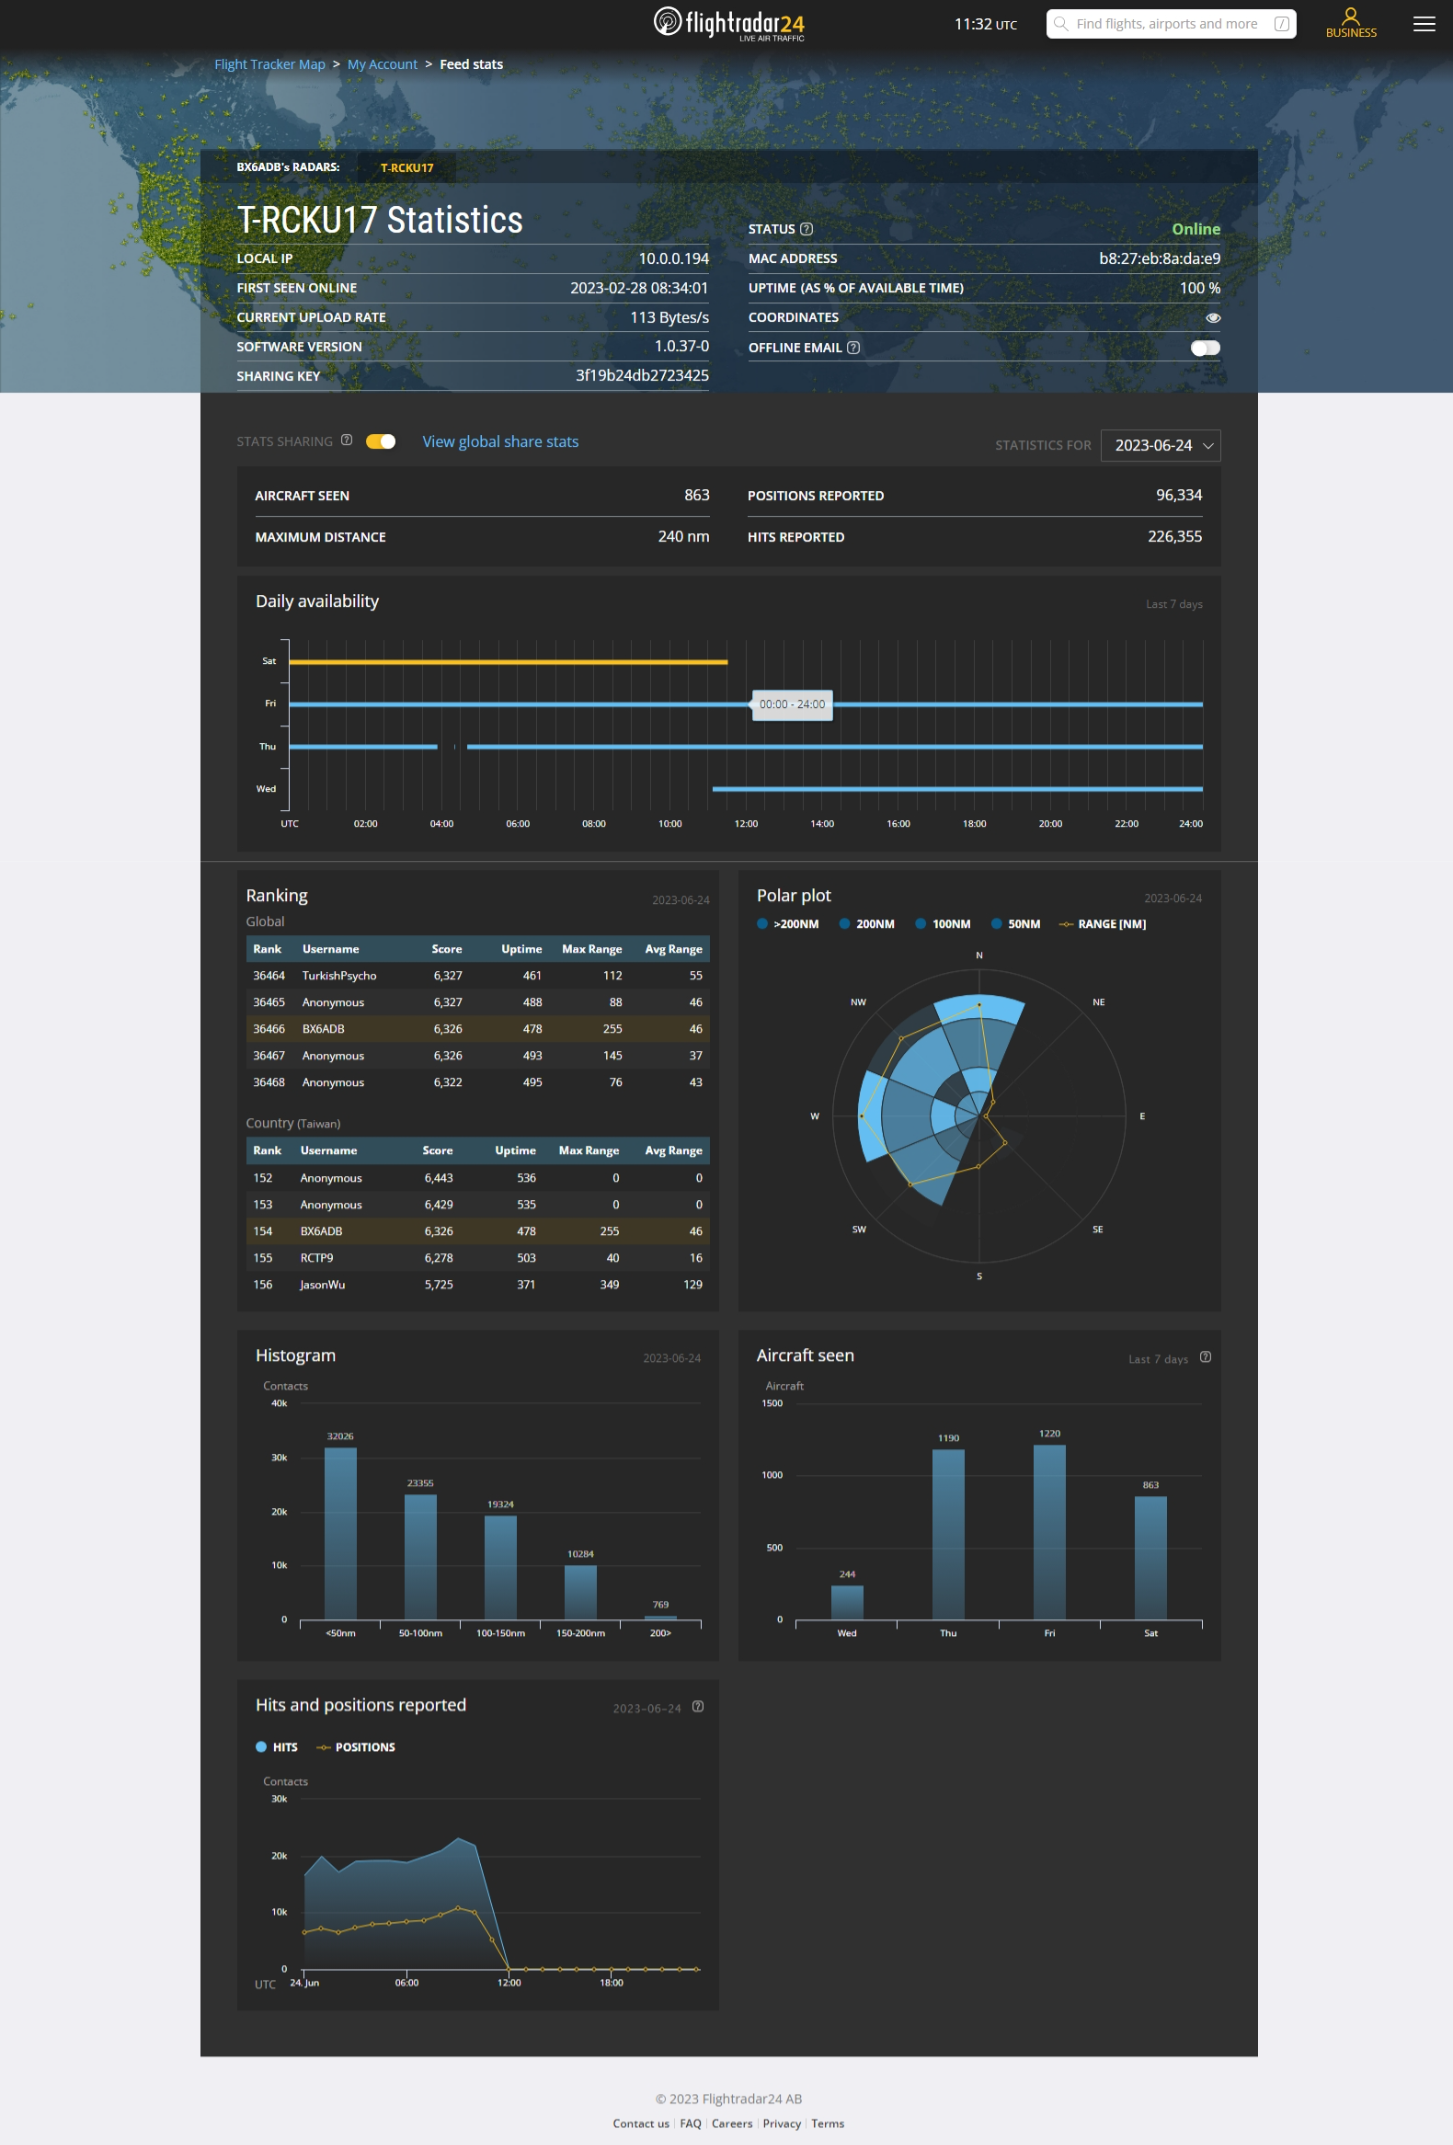
Task: Toggle the 100NM polar plot legend
Action: (943, 924)
